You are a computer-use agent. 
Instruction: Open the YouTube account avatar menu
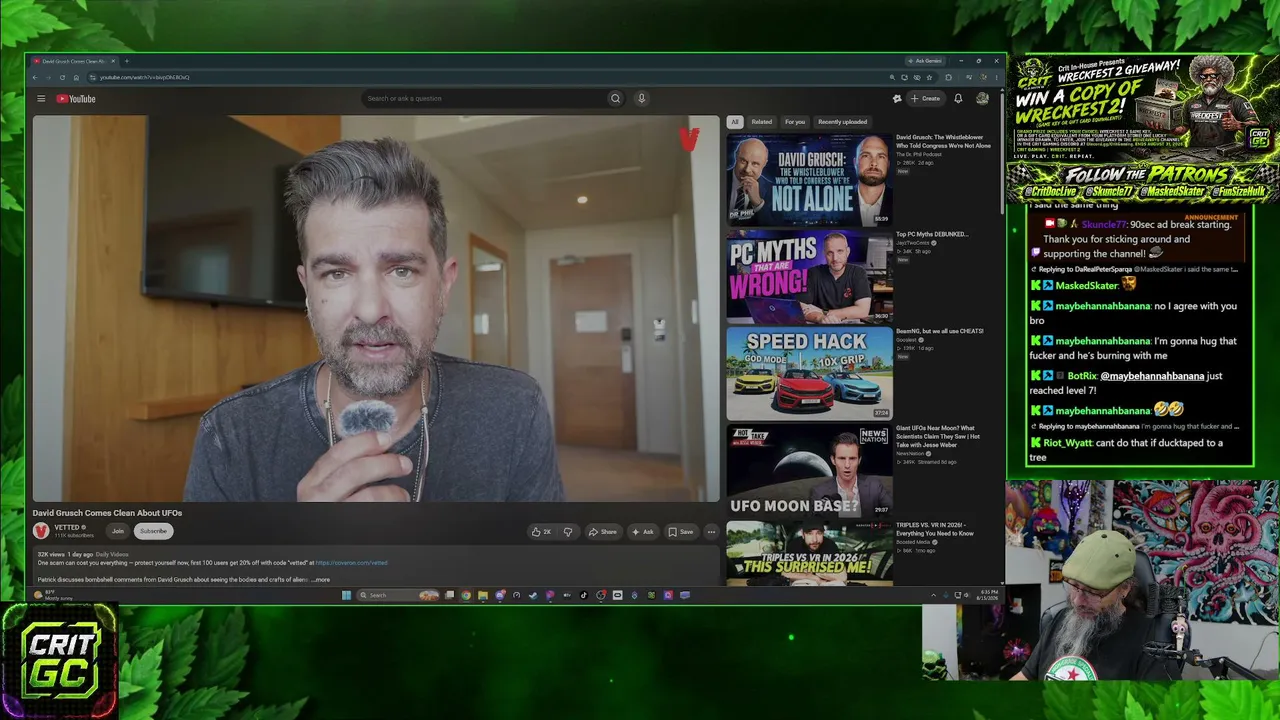coord(982,99)
